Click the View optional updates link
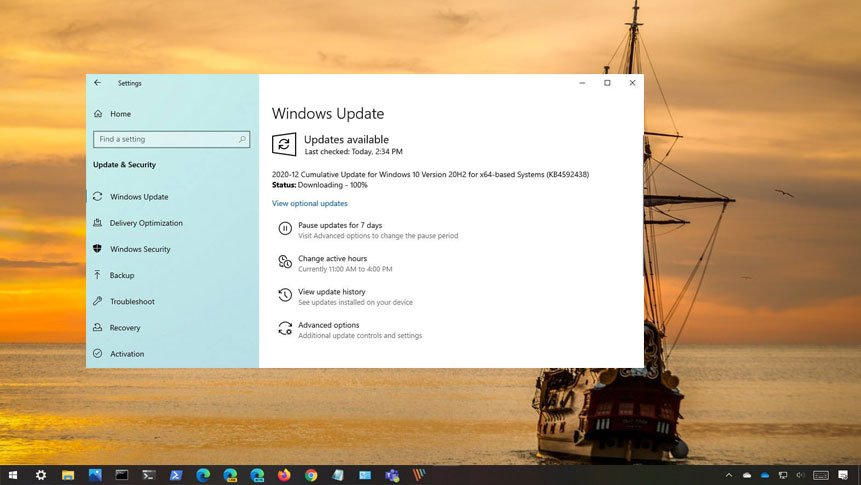 point(310,203)
